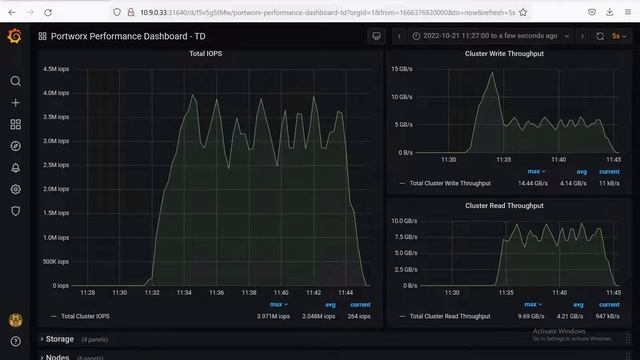The image size is (640, 360).
Task: Open the Configuration gear icon
Action: (x=16, y=189)
